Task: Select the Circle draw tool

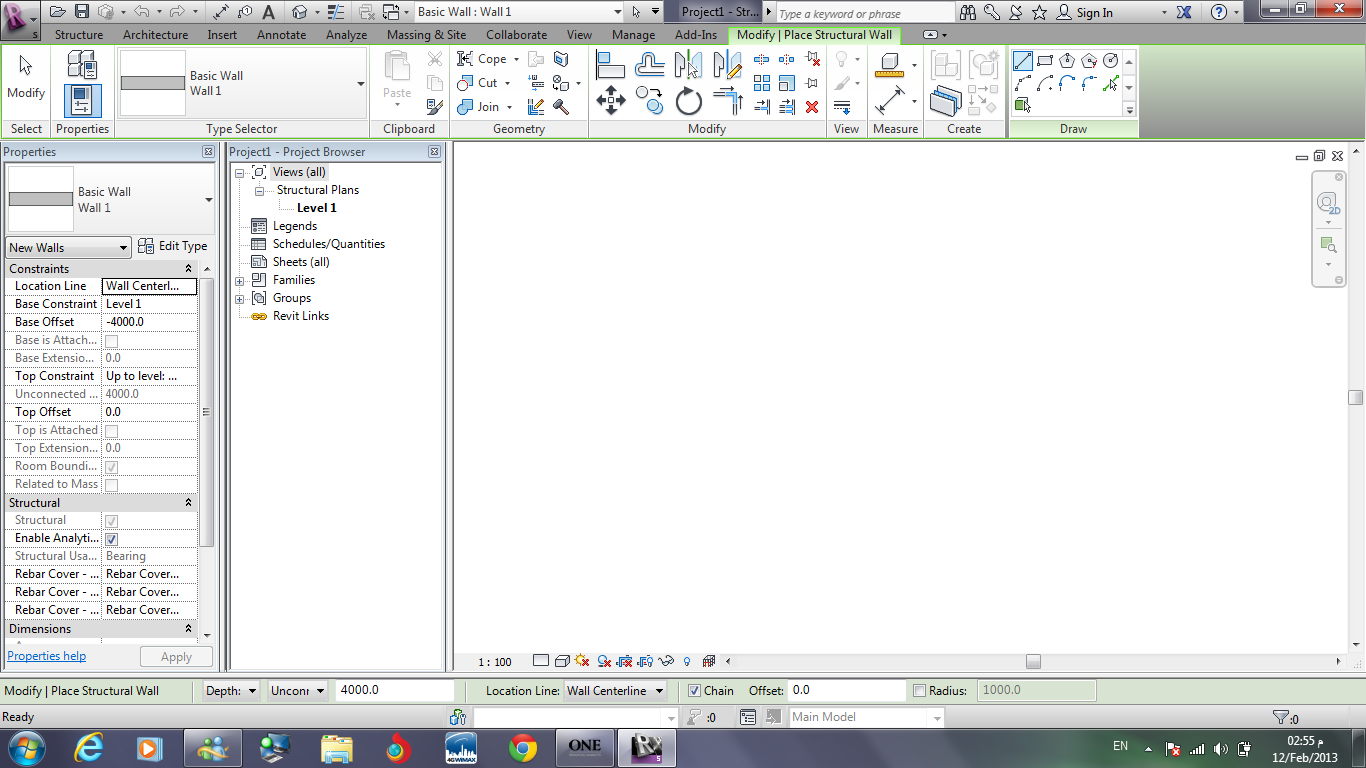Action: pos(1111,61)
